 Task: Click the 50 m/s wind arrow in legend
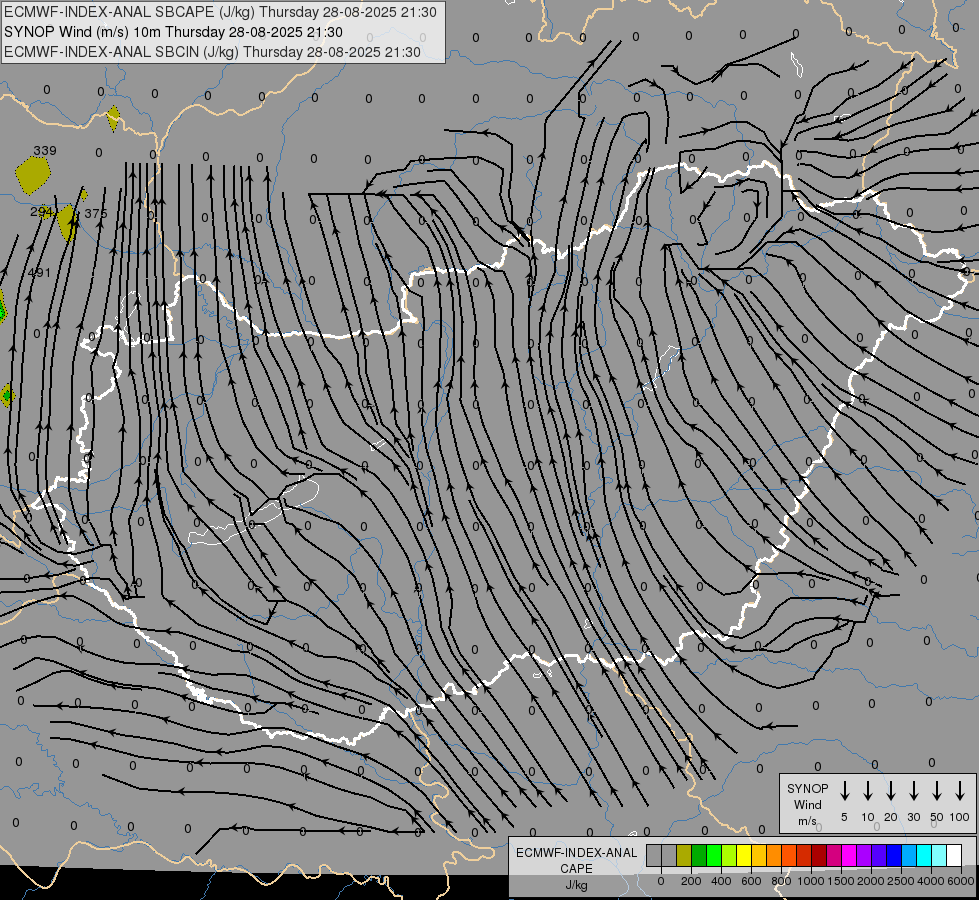(x=937, y=791)
